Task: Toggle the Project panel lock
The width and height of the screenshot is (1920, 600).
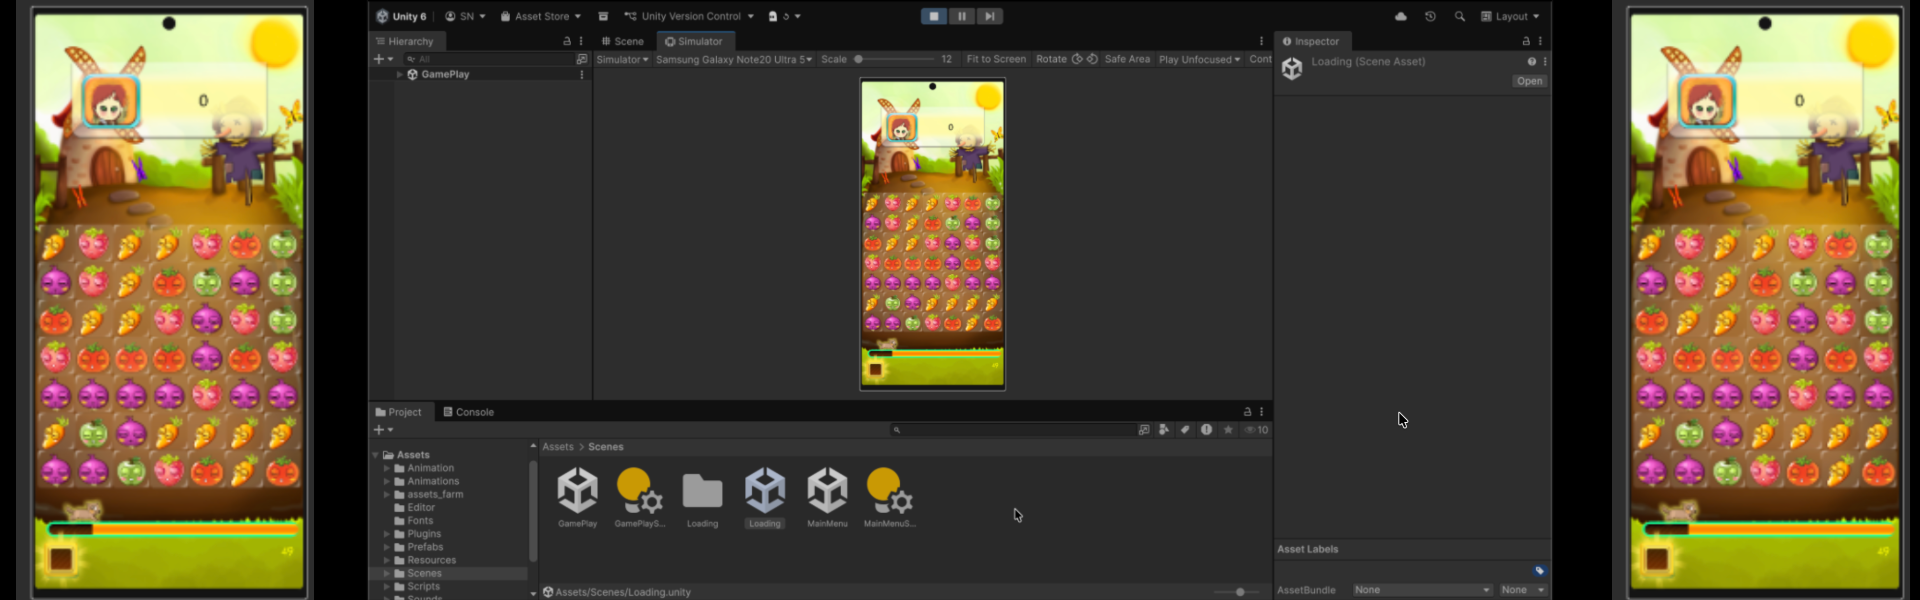Action: tap(1247, 411)
